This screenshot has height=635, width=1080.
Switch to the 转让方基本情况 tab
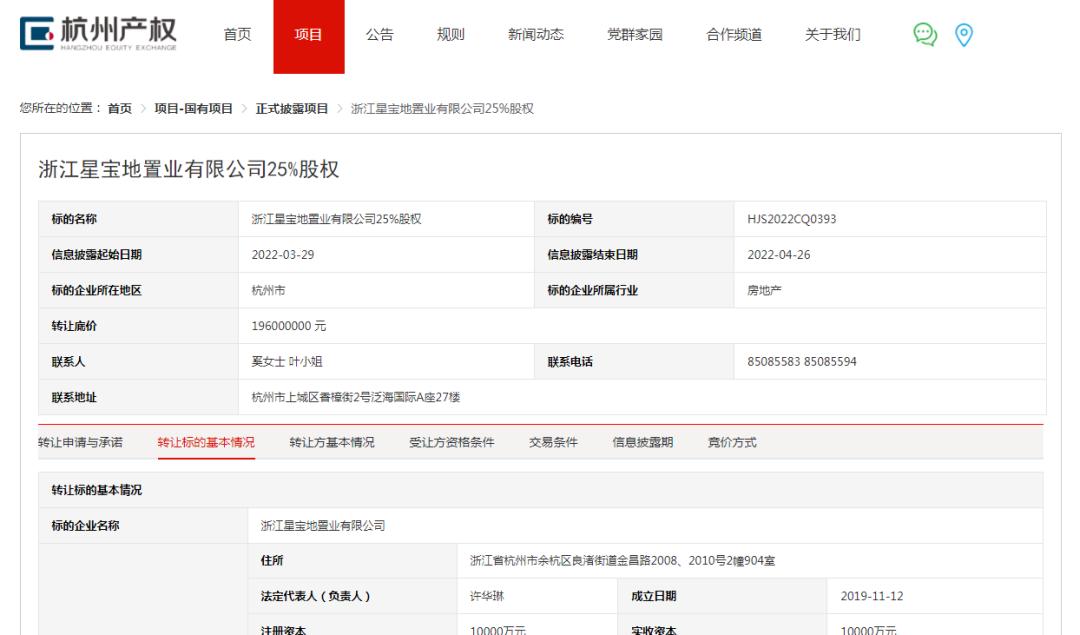[332, 442]
